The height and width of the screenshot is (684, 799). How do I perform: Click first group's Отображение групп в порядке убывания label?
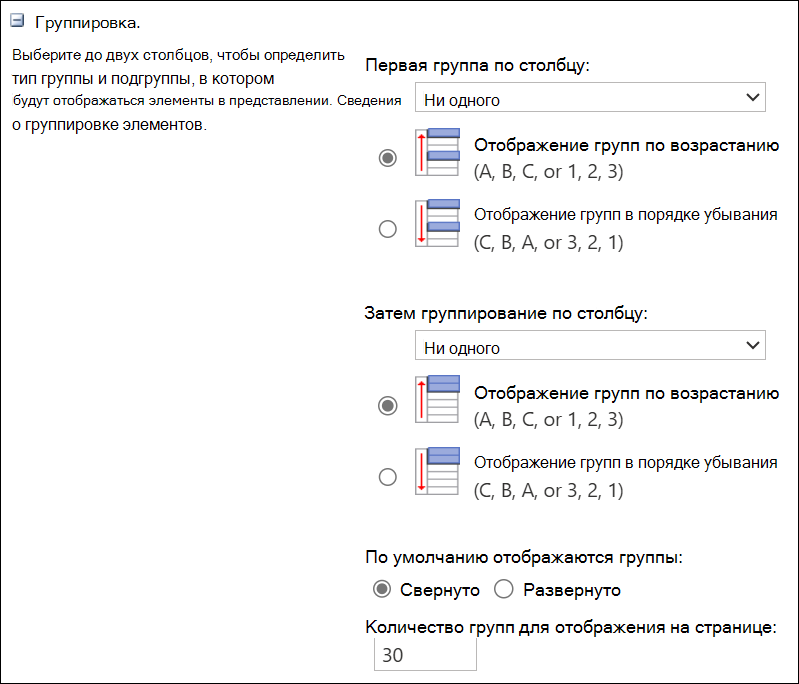click(626, 215)
